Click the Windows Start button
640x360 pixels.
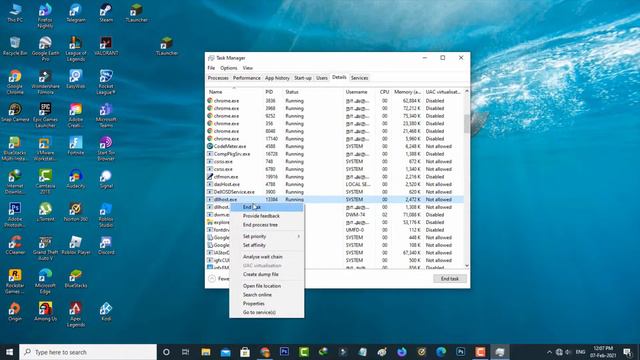point(9,352)
